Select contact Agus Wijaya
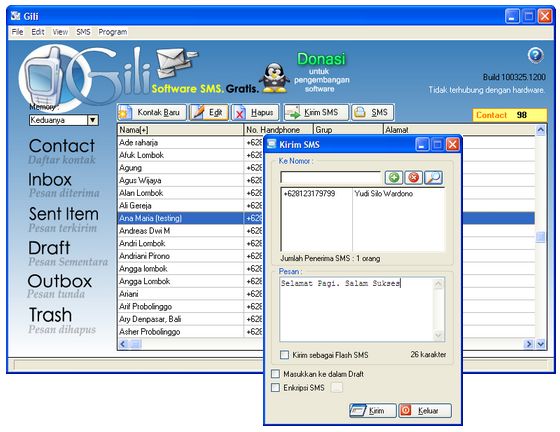Screen dimensions: 560x432 (180, 180)
